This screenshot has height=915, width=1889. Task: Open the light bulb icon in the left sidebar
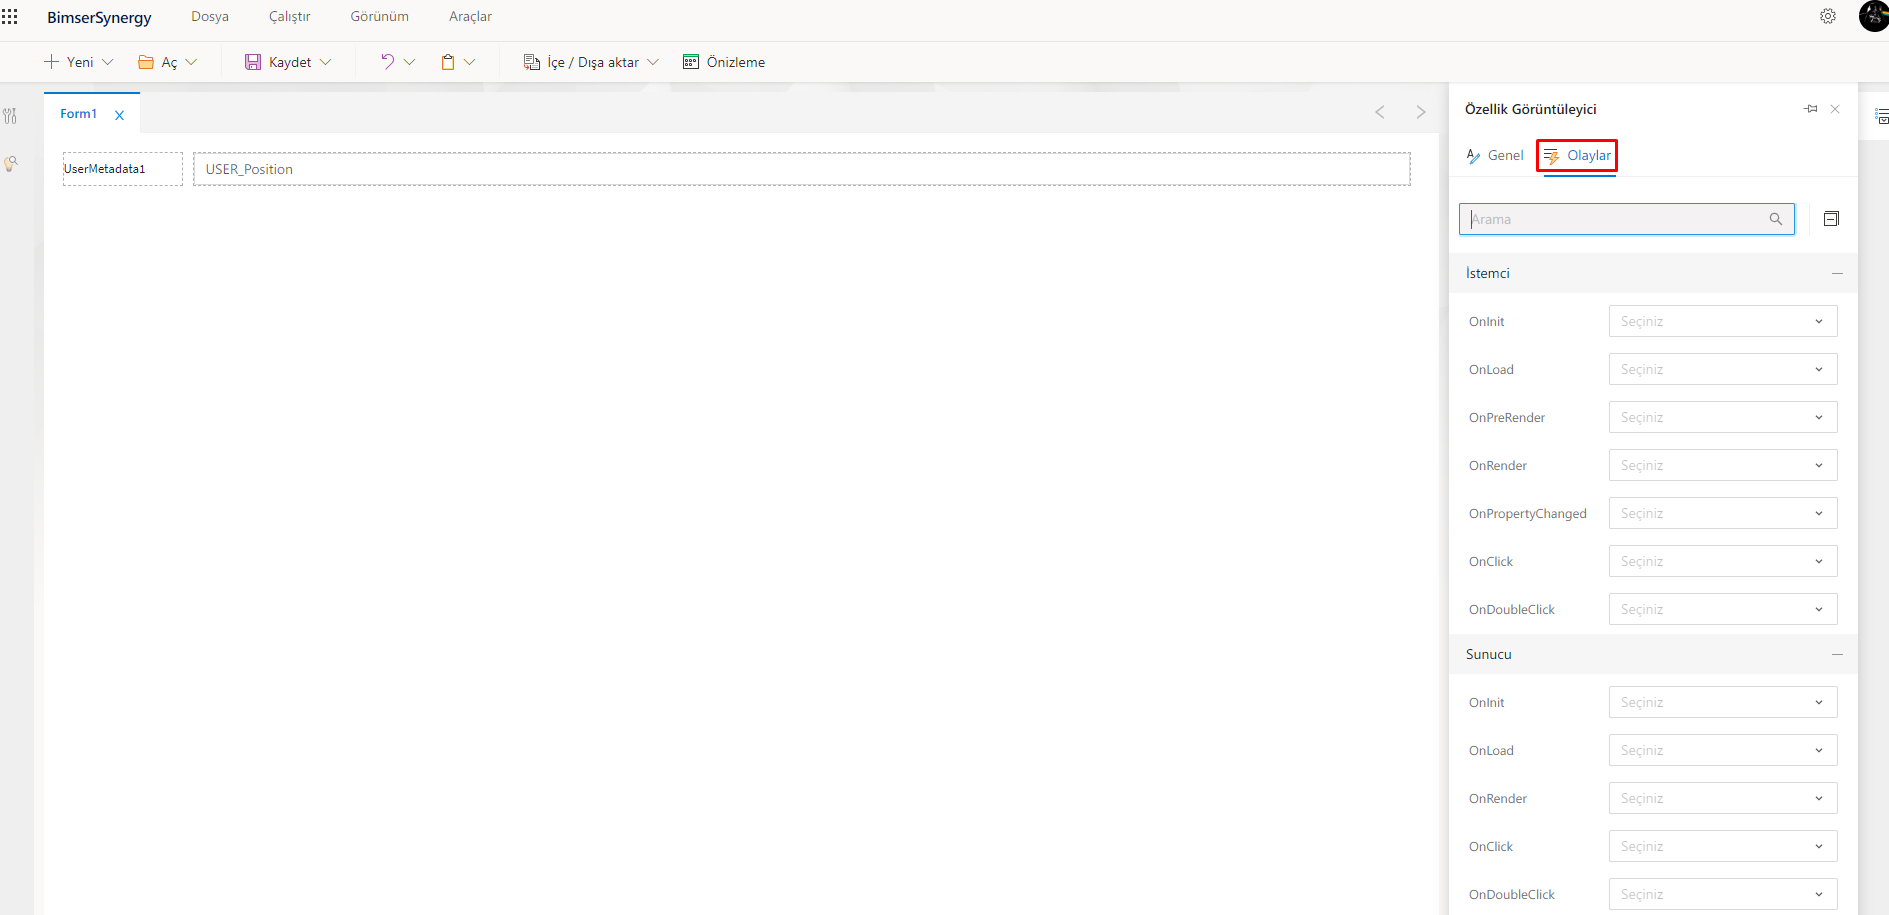(10, 163)
